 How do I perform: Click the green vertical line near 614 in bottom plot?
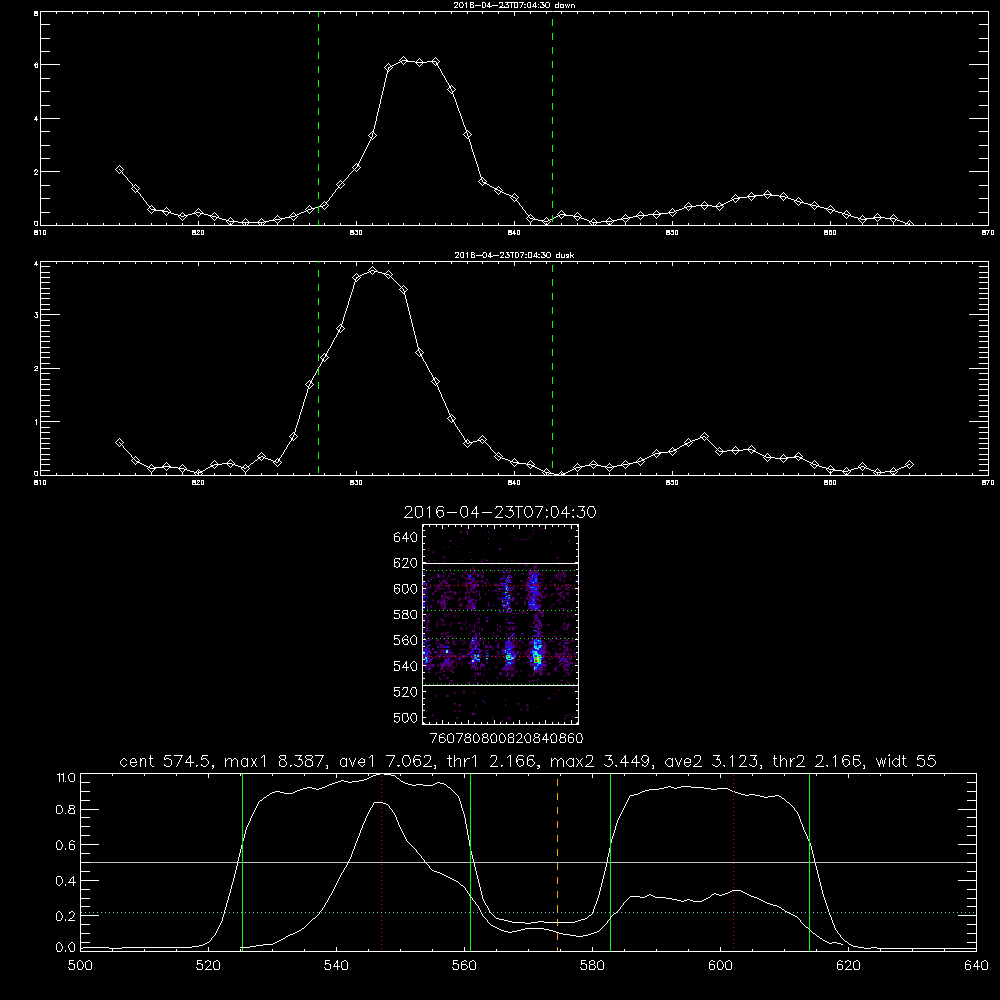[x=809, y=862]
